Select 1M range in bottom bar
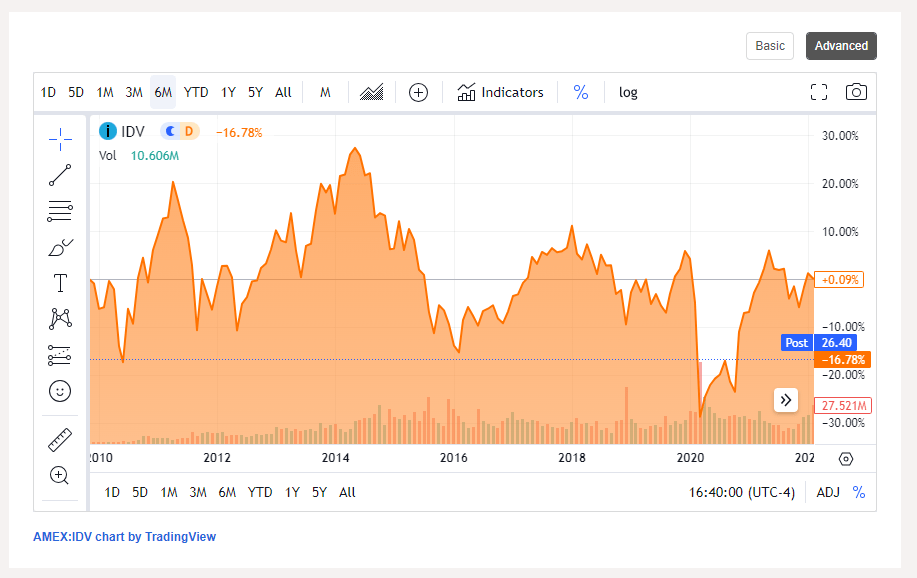 169,493
